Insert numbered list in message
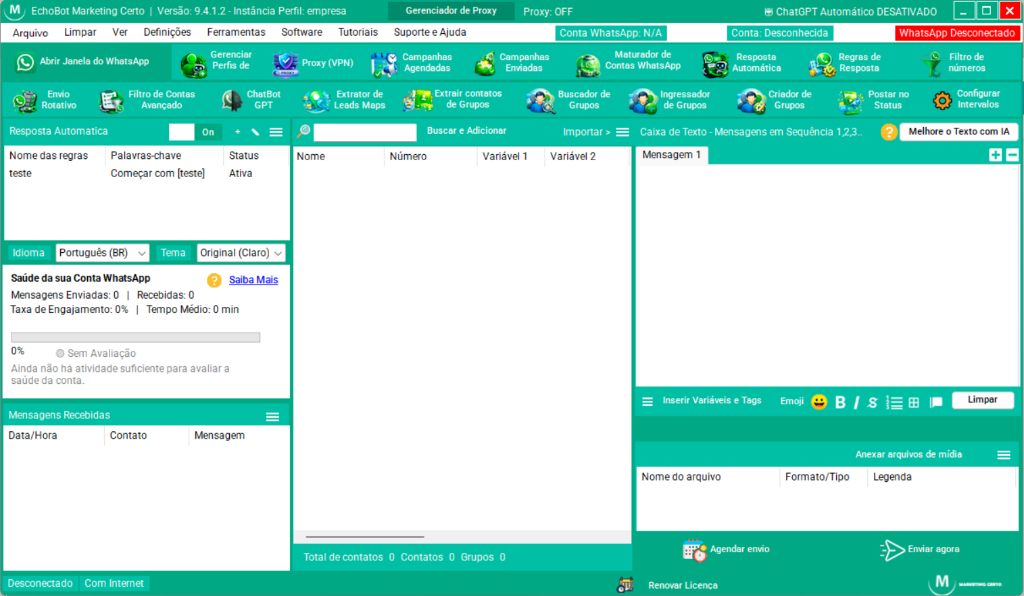Screen dimensions: 1024x596 (894, 403)
